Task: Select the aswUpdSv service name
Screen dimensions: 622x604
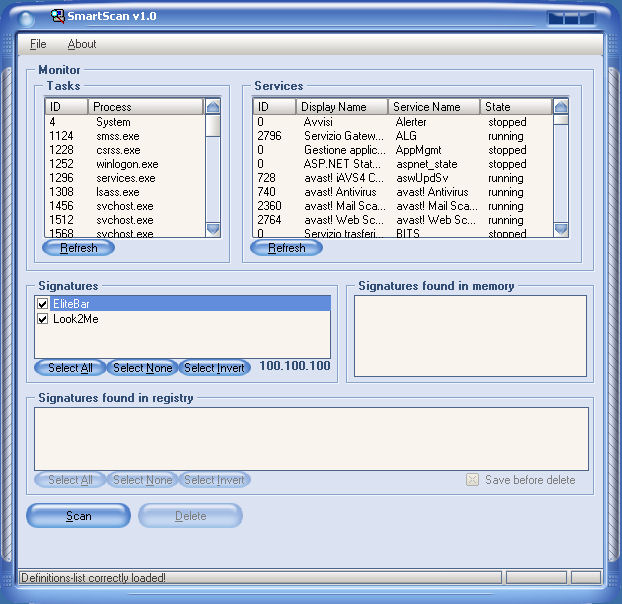Action: pyautogui.click(x=422, y=178)
